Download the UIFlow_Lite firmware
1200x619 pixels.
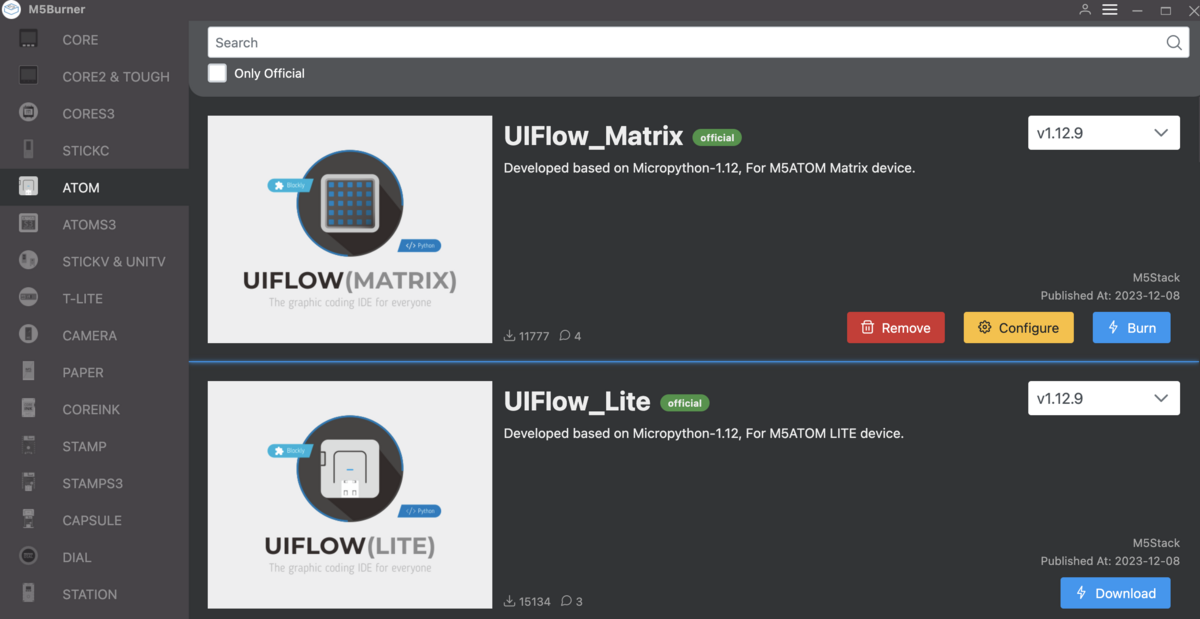[1115, 593]
